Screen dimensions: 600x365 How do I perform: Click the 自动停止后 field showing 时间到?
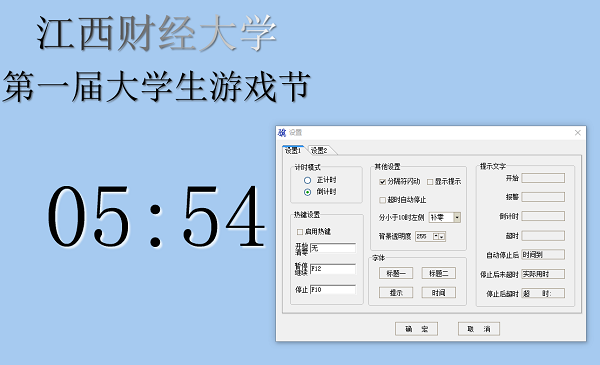[543, 255]
